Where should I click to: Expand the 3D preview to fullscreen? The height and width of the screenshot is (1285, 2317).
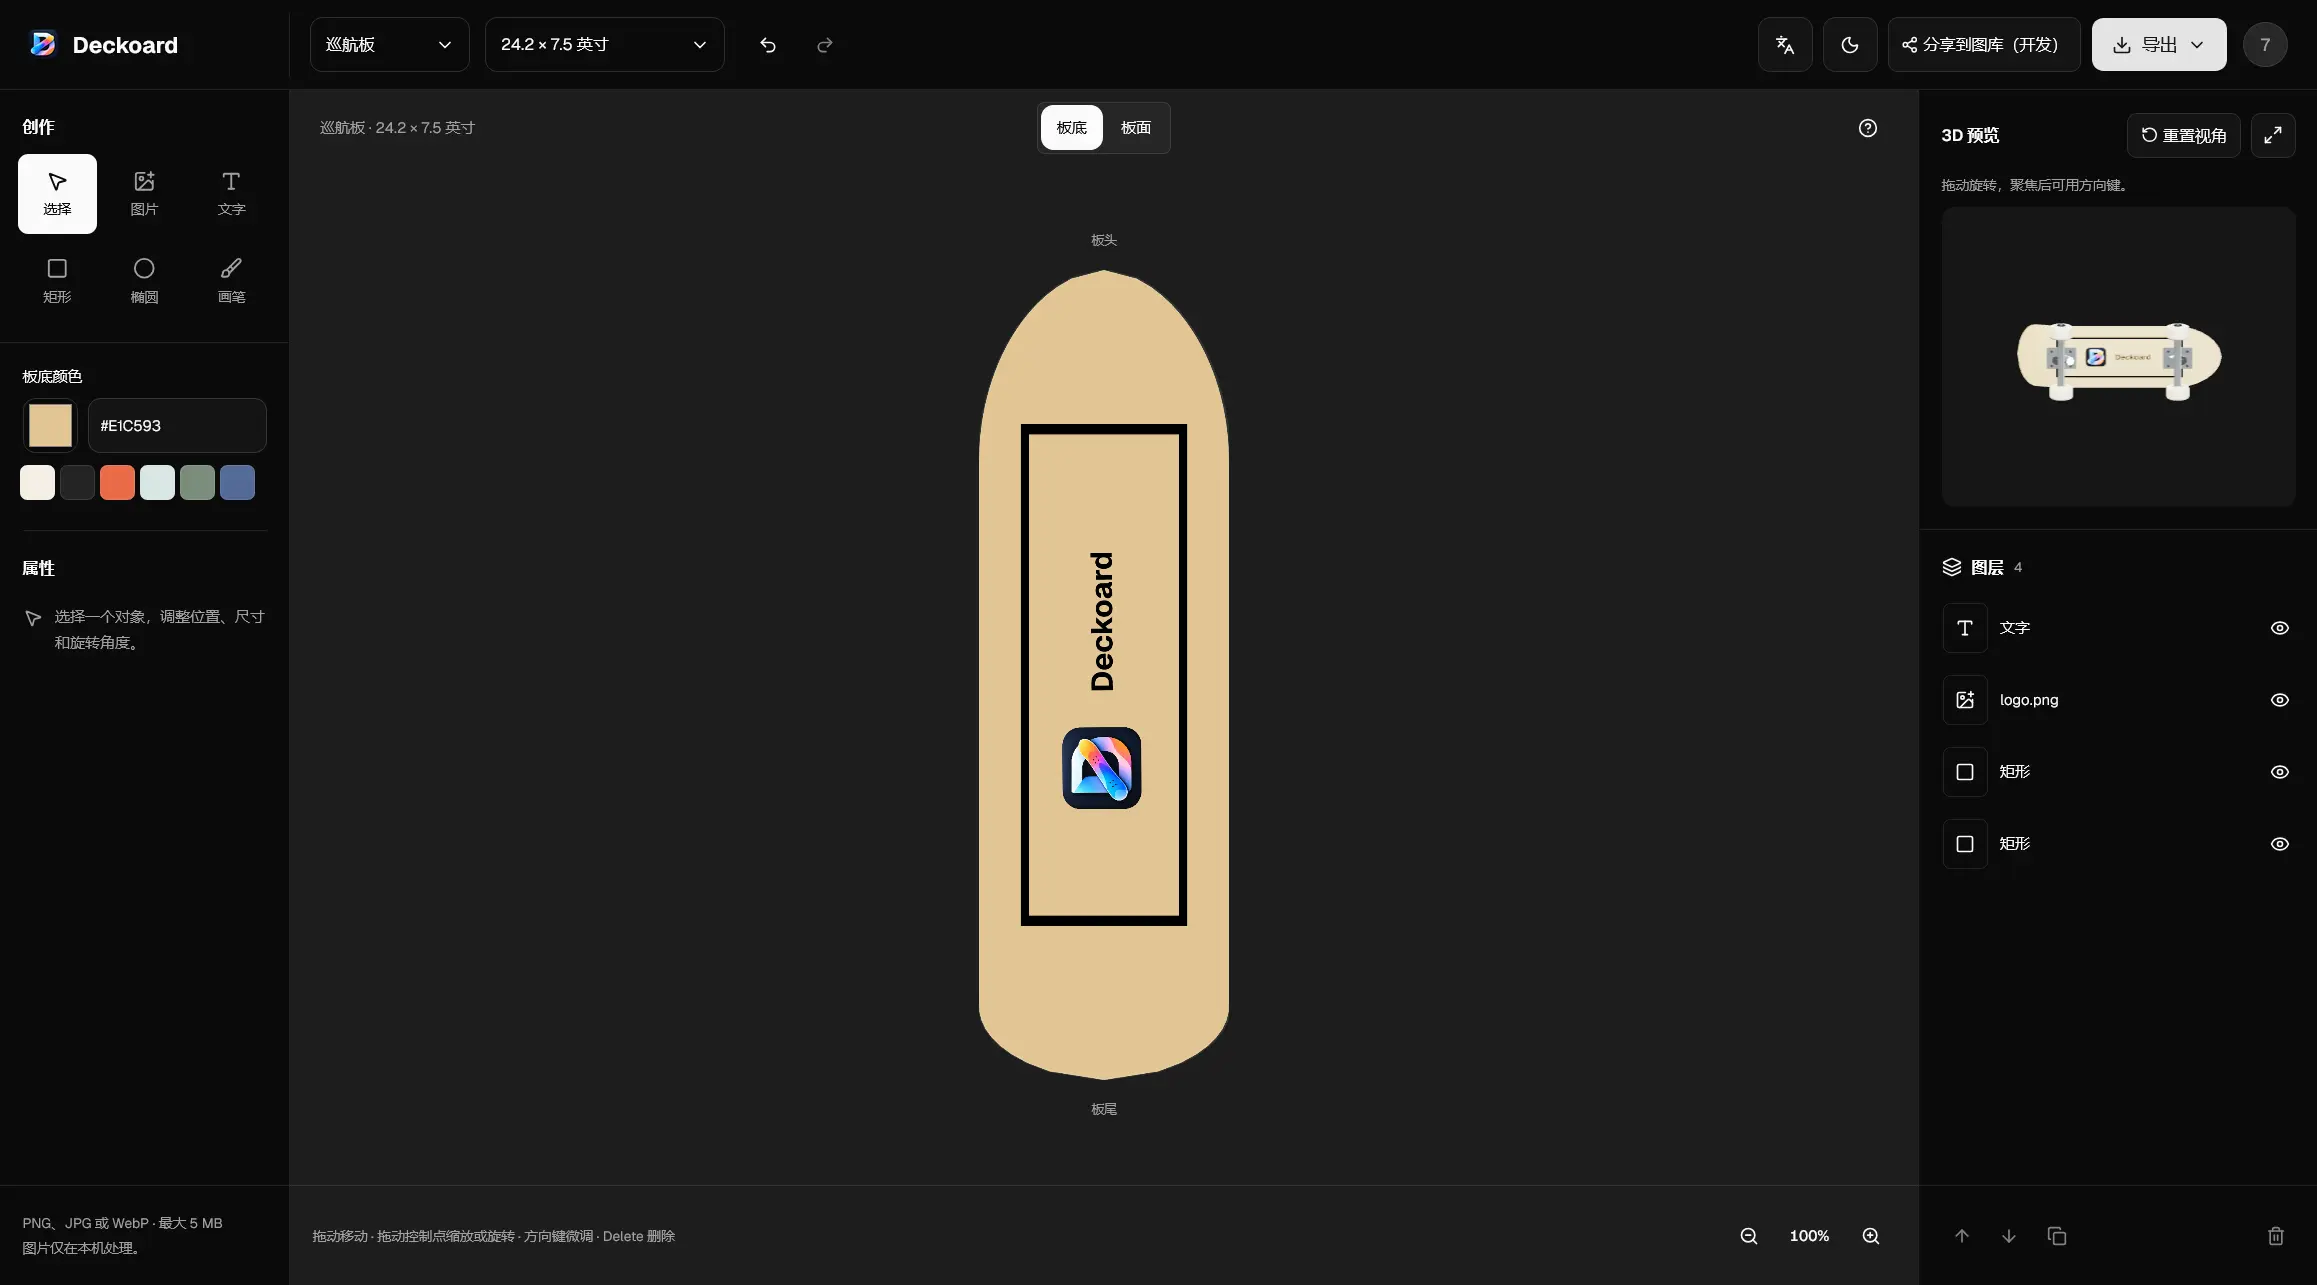pyautogui.click(x=2273, y=135)
